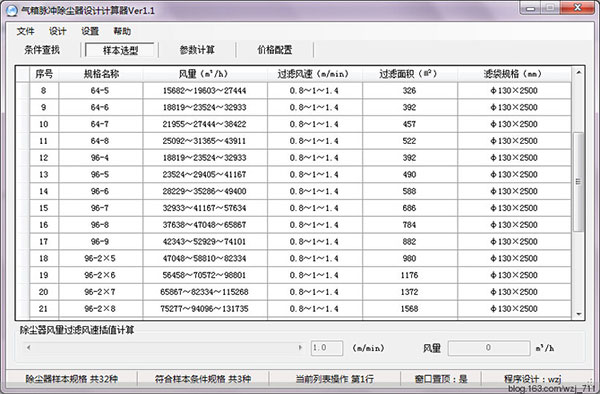The height and width of the screenshot is (394, 600).
Task: Sort by 过滤风速 column header
Action: 315,74
